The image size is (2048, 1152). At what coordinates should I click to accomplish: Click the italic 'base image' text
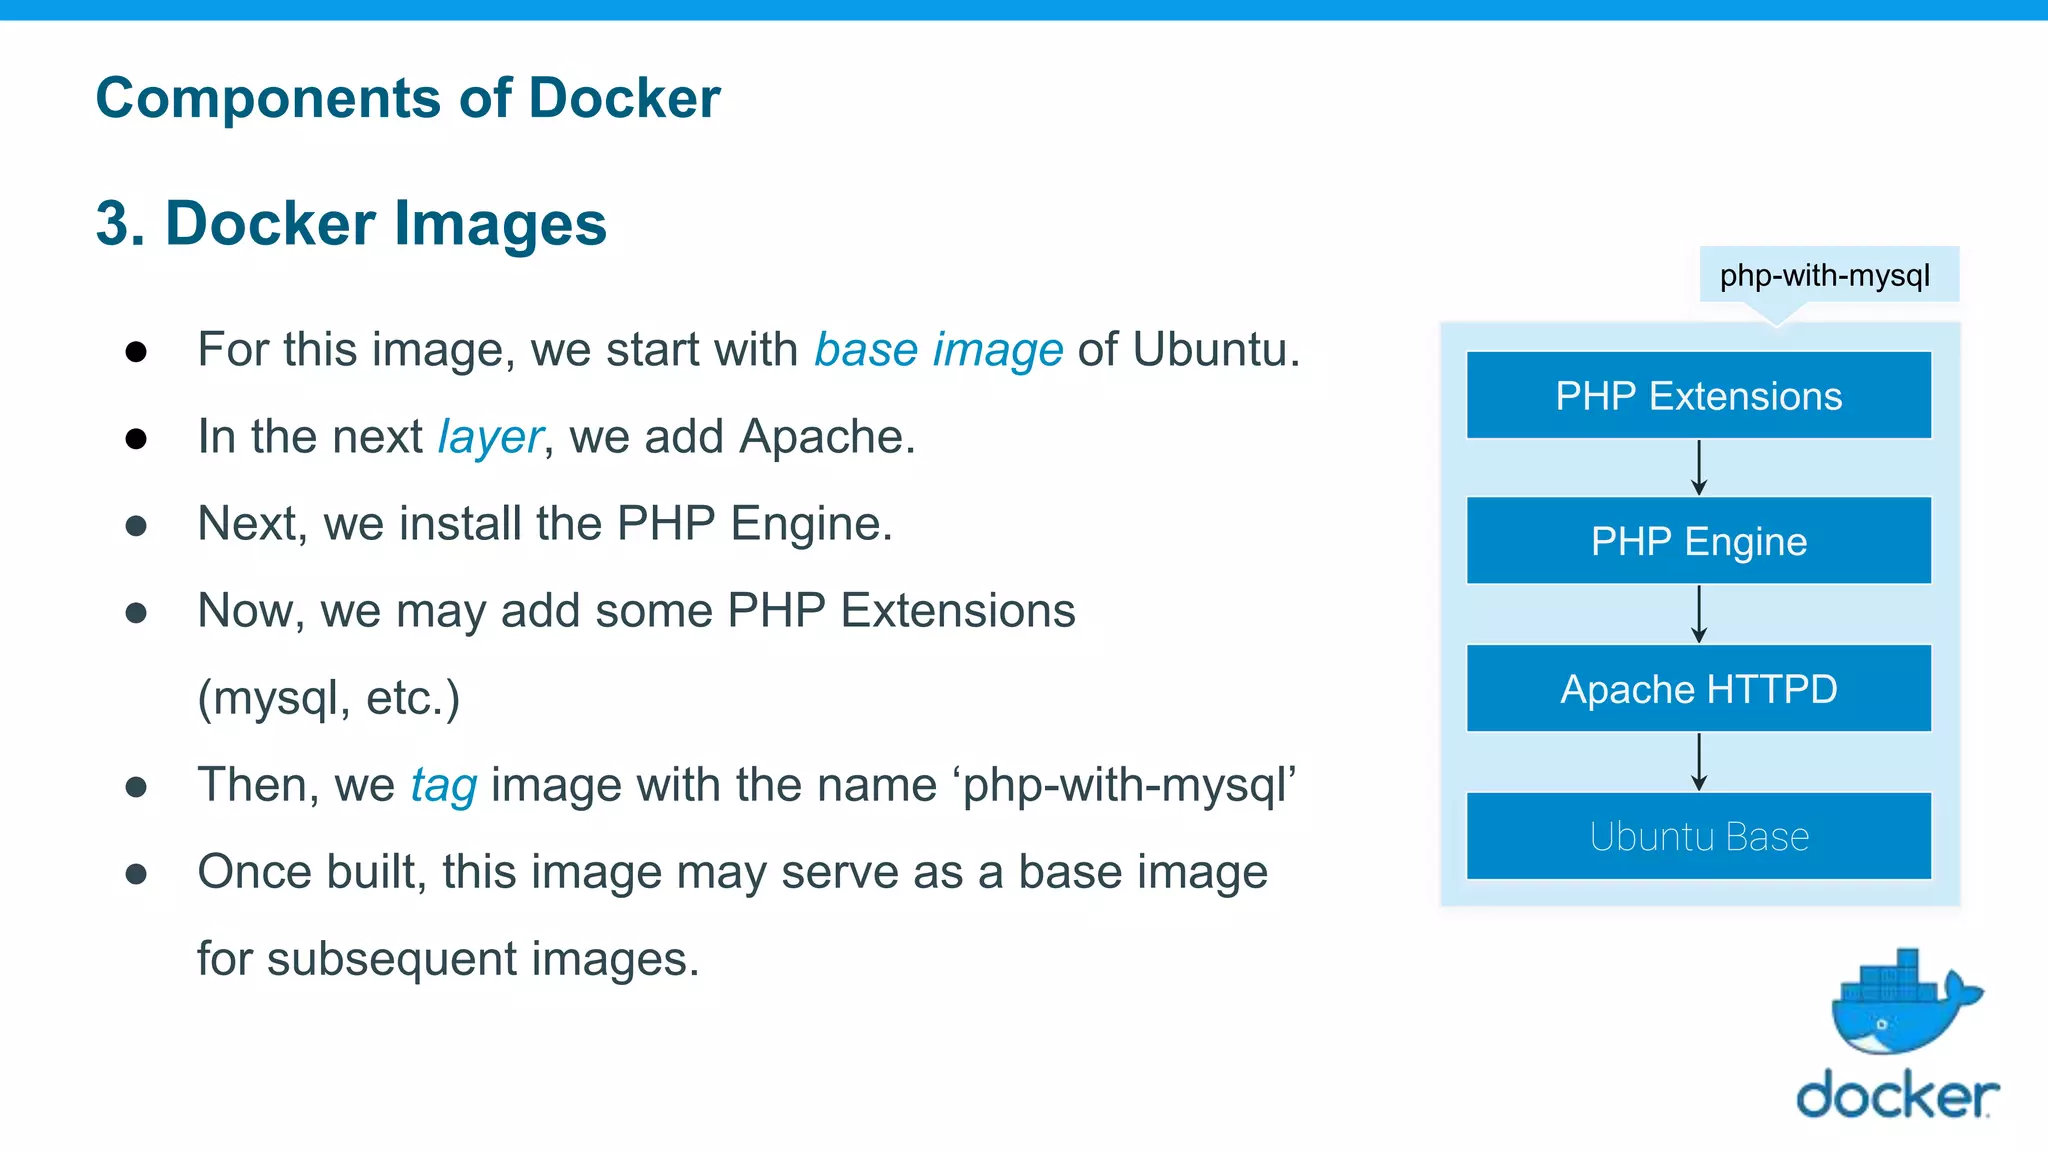point(938,350)
